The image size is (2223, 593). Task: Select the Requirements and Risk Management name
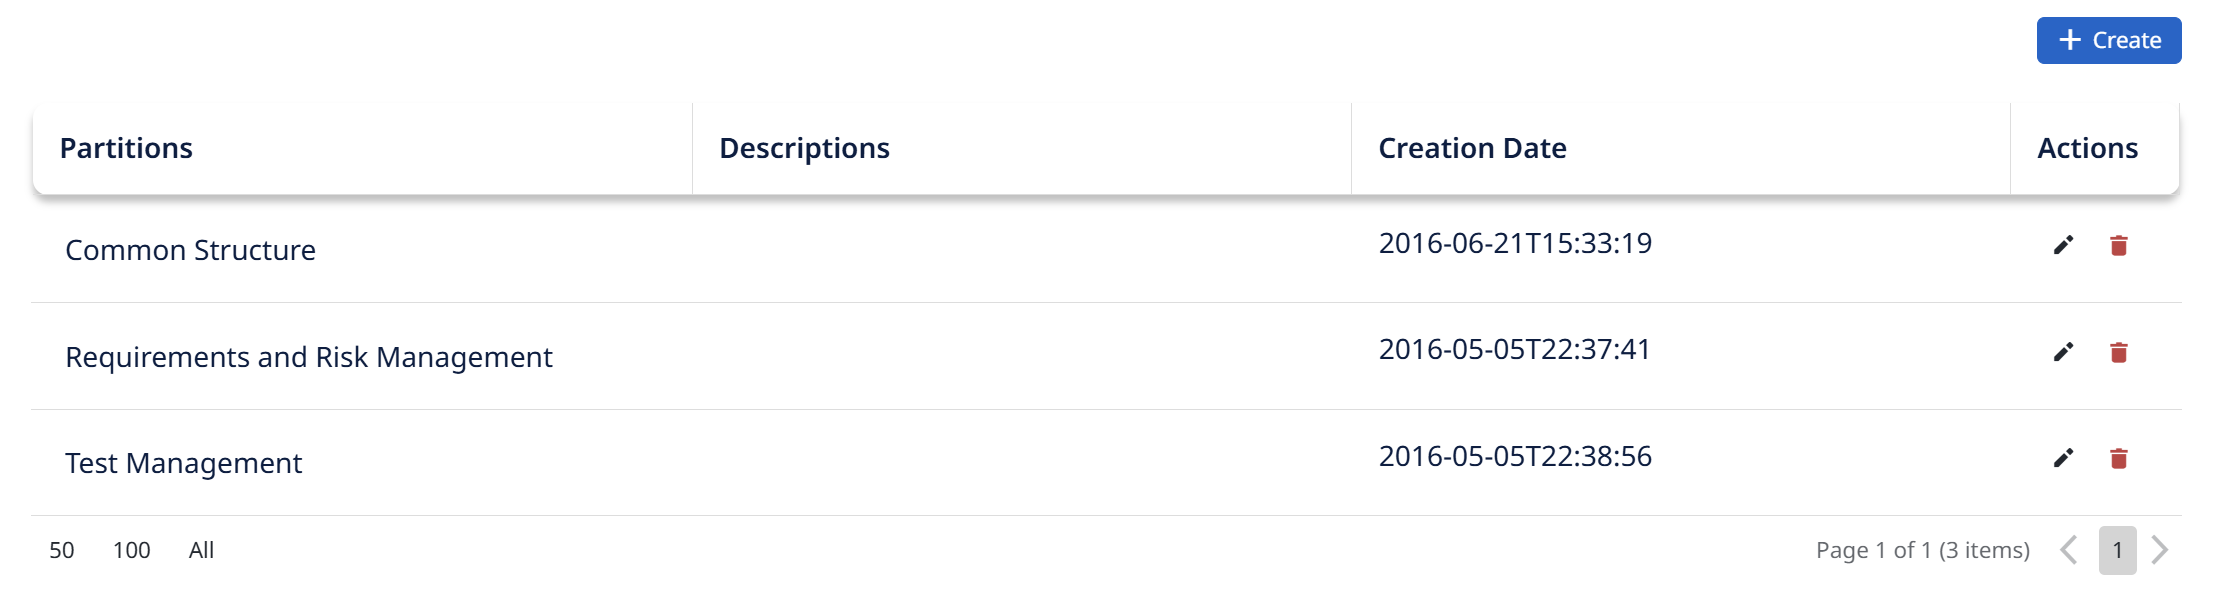[x=308, y=357]
